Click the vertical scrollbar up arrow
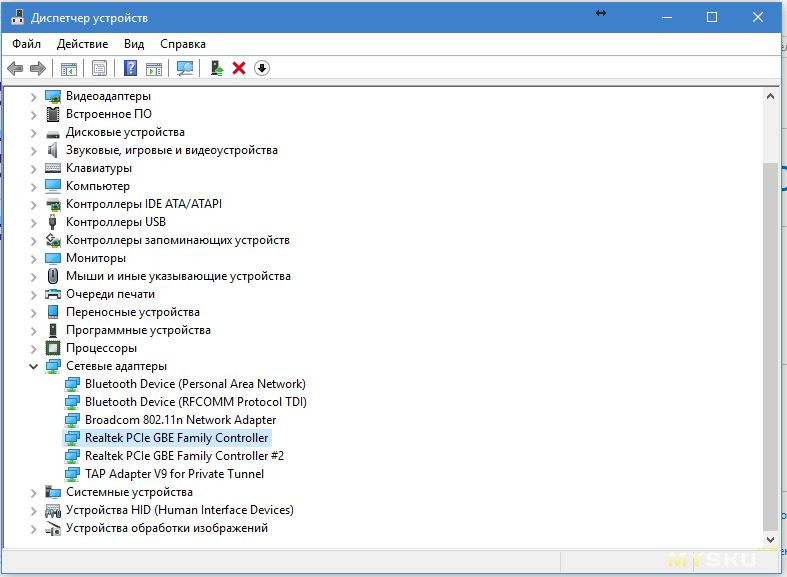Screen dimensions: 787x577 tap(770, 96)
